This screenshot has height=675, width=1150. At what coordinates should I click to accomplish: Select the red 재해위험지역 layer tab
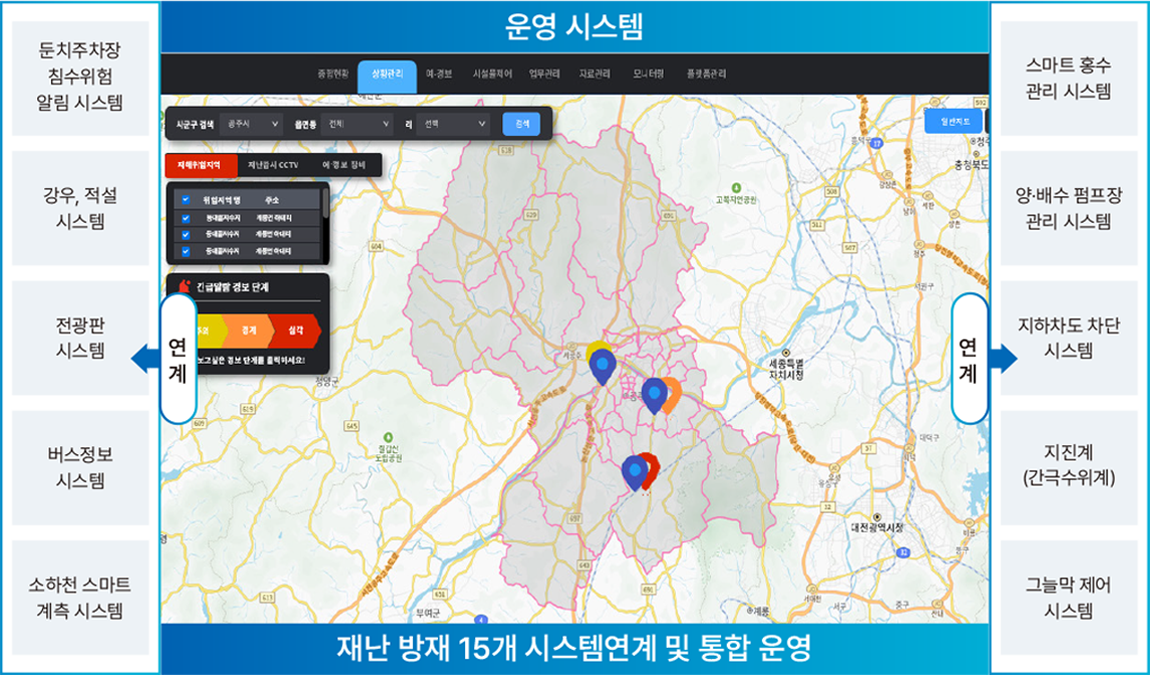[x=201, y=165]
